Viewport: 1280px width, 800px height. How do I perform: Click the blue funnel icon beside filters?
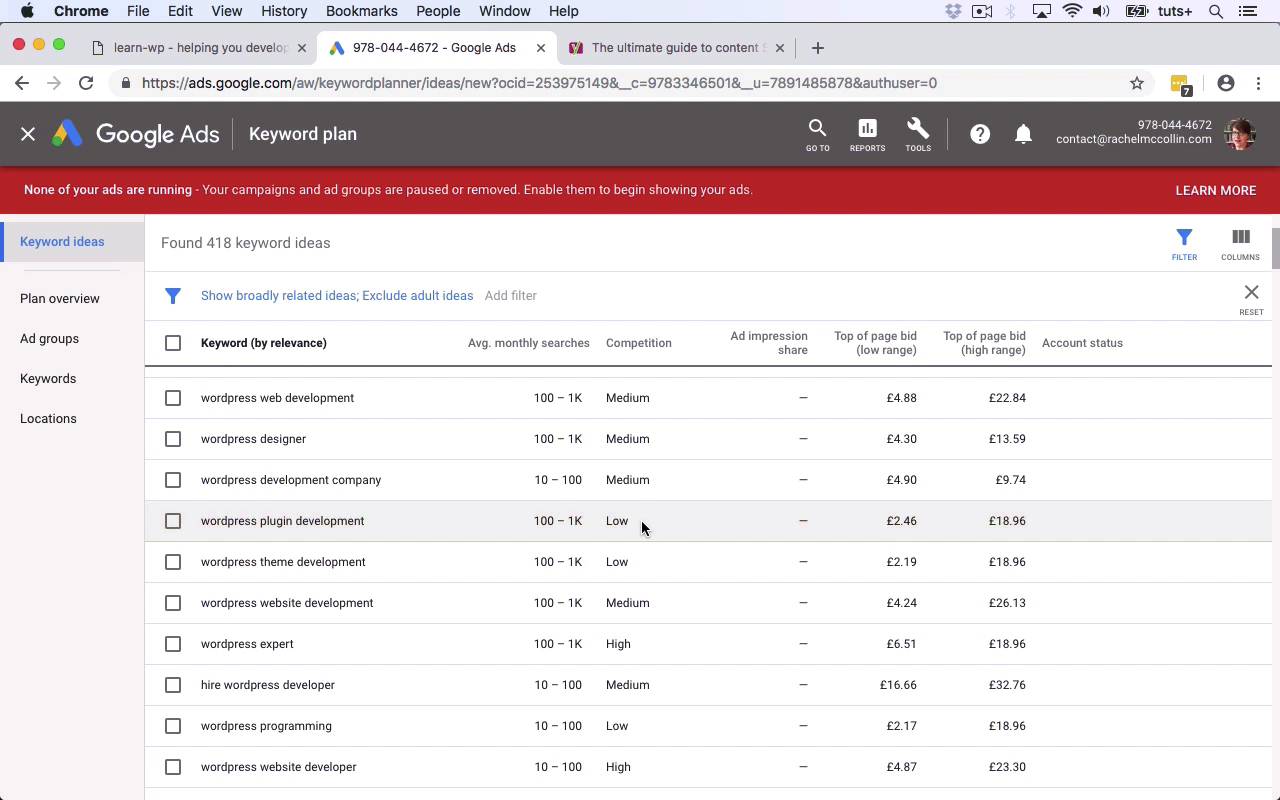(x=173, y=296)
